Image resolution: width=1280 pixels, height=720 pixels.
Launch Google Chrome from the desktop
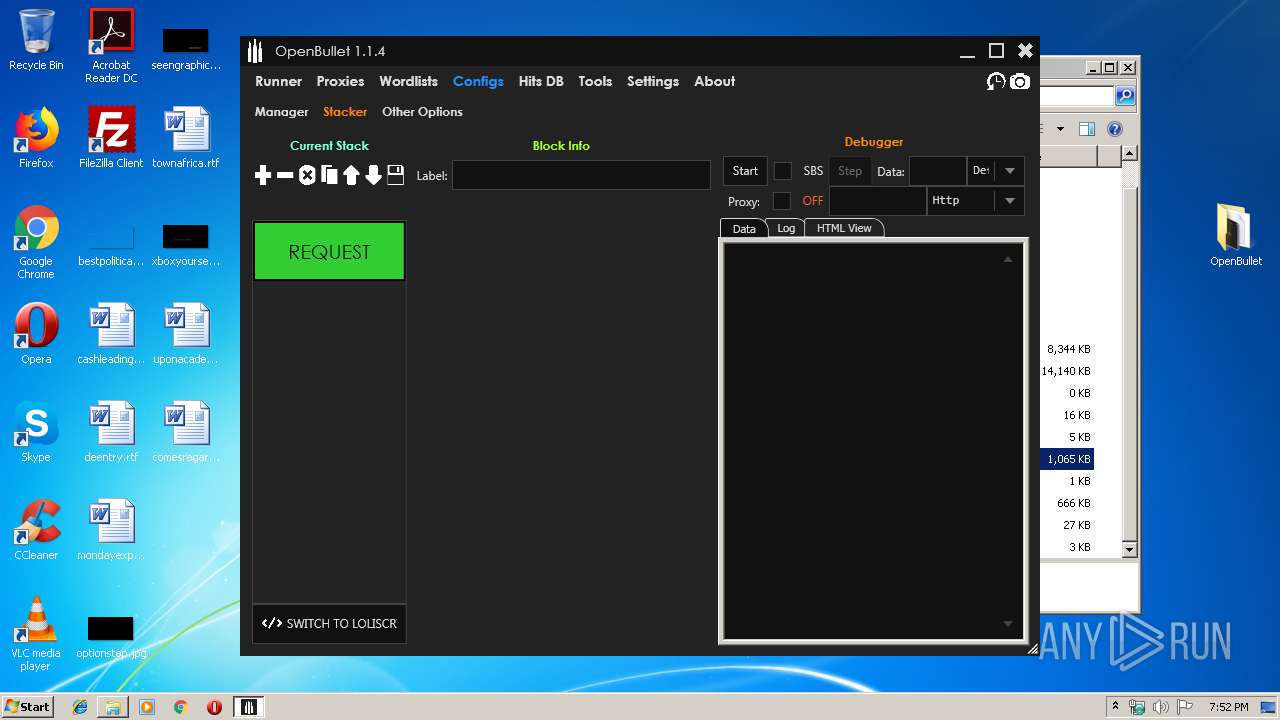(36, 242)
